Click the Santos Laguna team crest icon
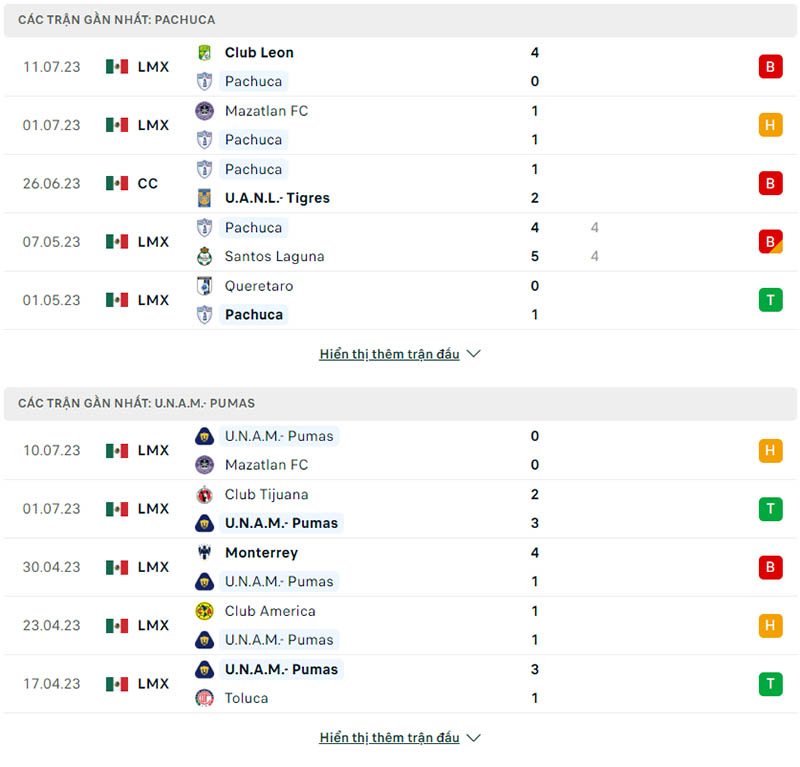This screenshot has height=767, width=800. click(x=204, y=256)
